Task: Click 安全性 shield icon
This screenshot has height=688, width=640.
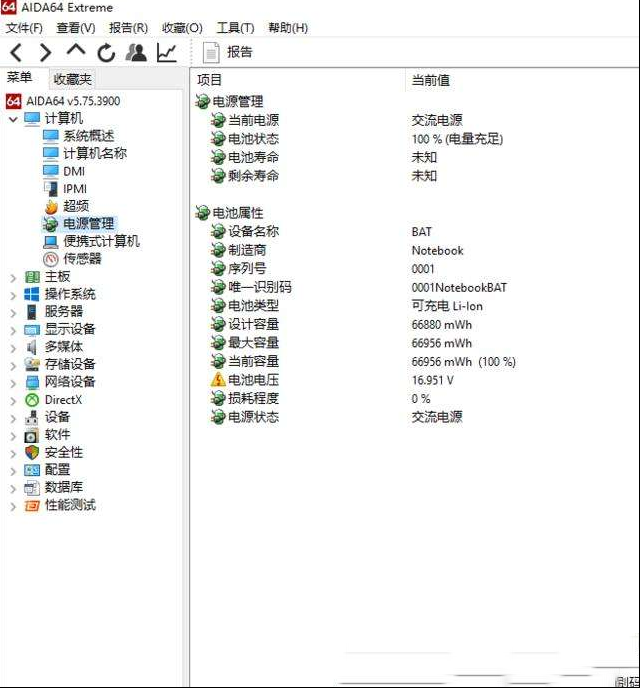Action: coord(32,452)
